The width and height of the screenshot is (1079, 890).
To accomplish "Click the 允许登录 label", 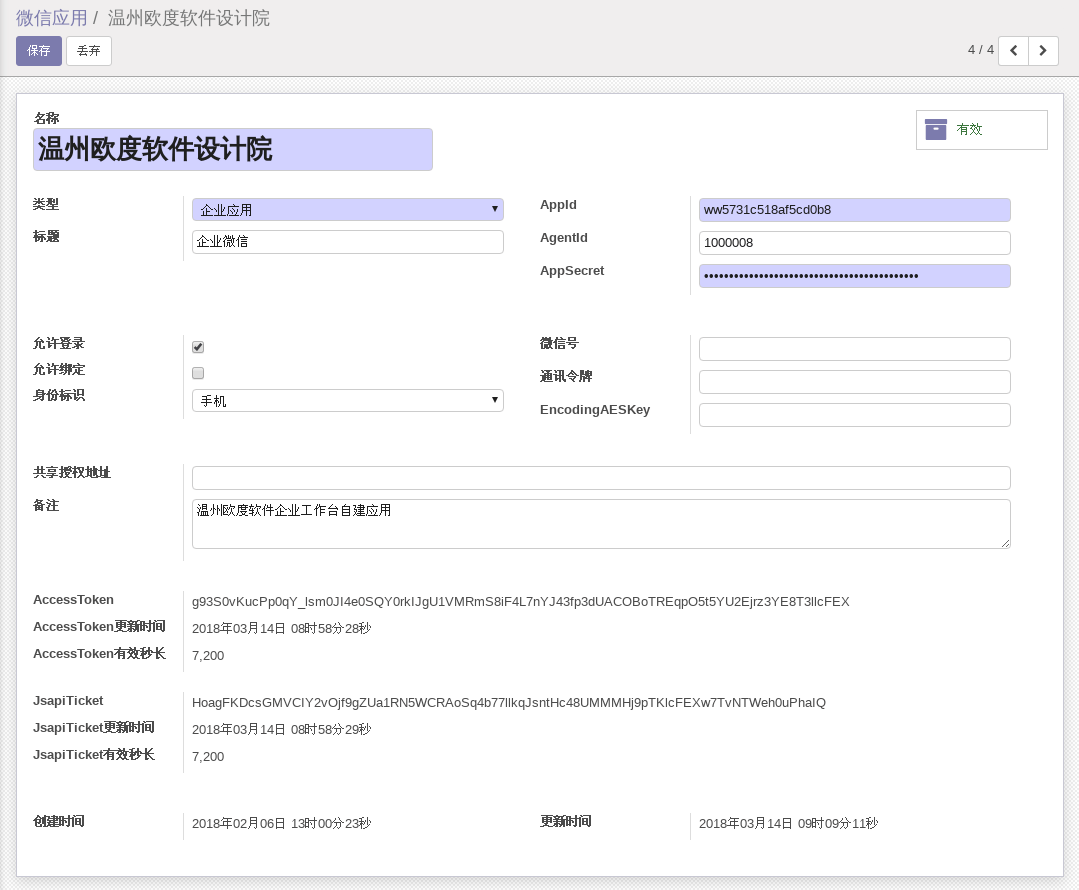I will pos(59,343).
